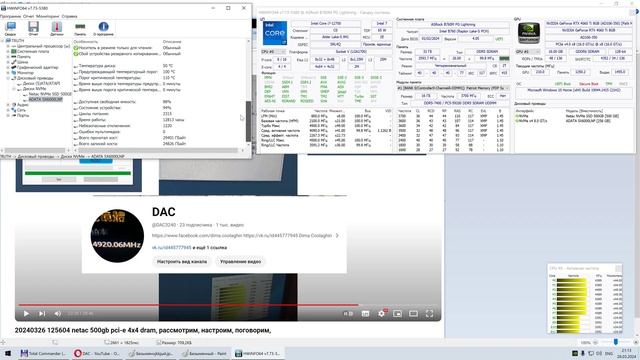
Task: Expand the Аудио tree node
Action: click(8, 105)
